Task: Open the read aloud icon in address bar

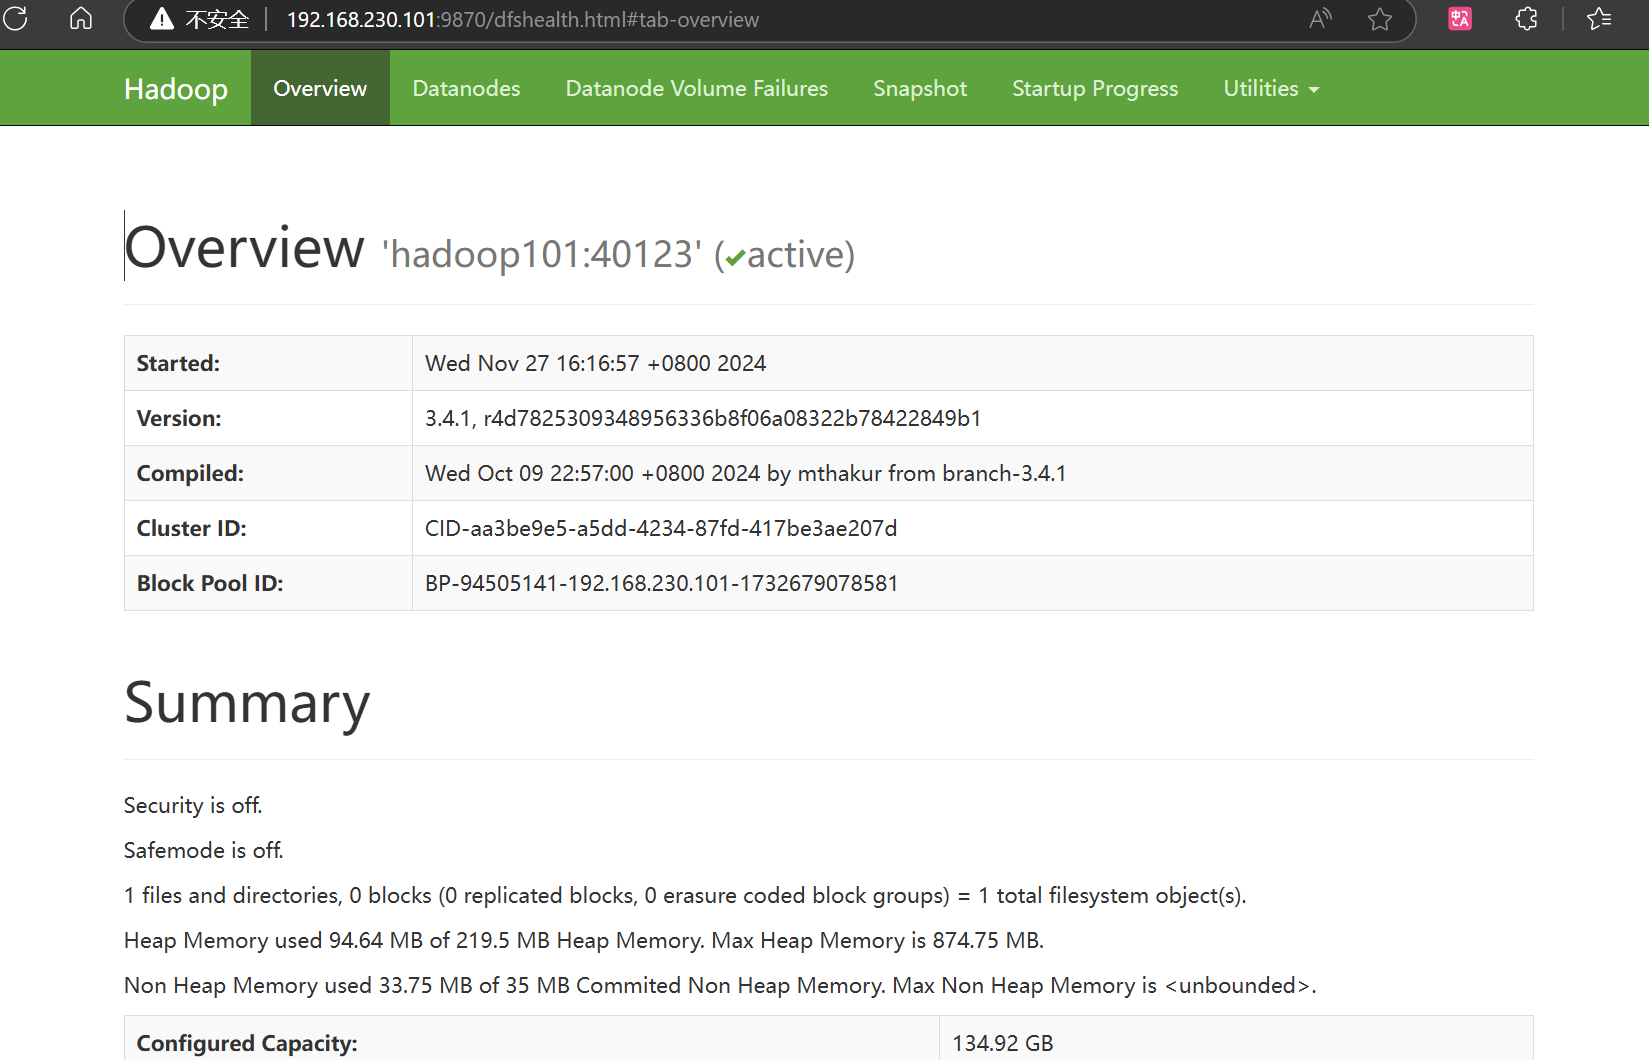Action: pyautogui.click(x=1320, y=19)
